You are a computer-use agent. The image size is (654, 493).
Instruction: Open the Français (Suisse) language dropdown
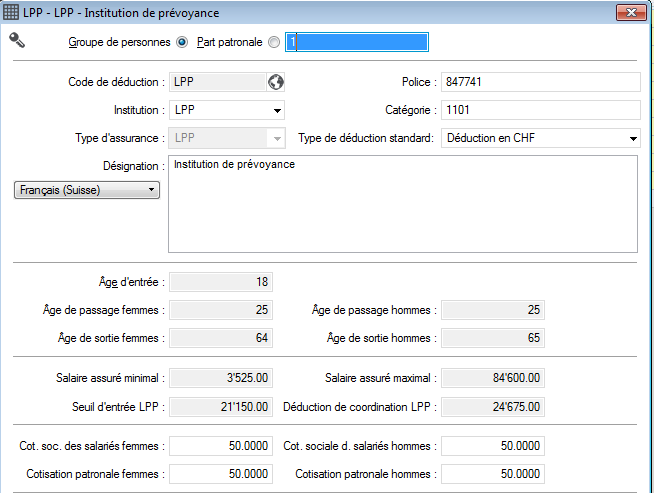(x=87, y=190)
